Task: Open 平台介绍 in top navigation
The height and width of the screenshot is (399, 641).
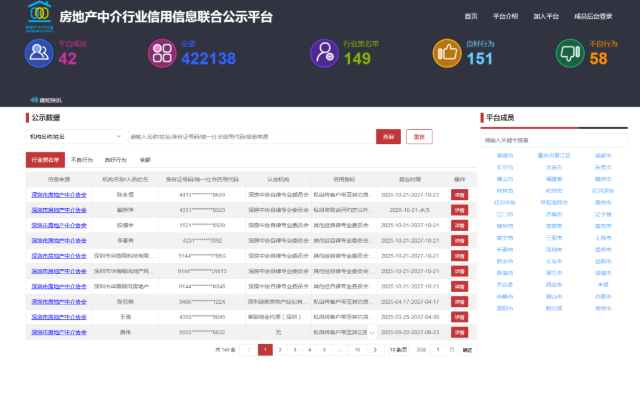Action: (x=505, y=16)
